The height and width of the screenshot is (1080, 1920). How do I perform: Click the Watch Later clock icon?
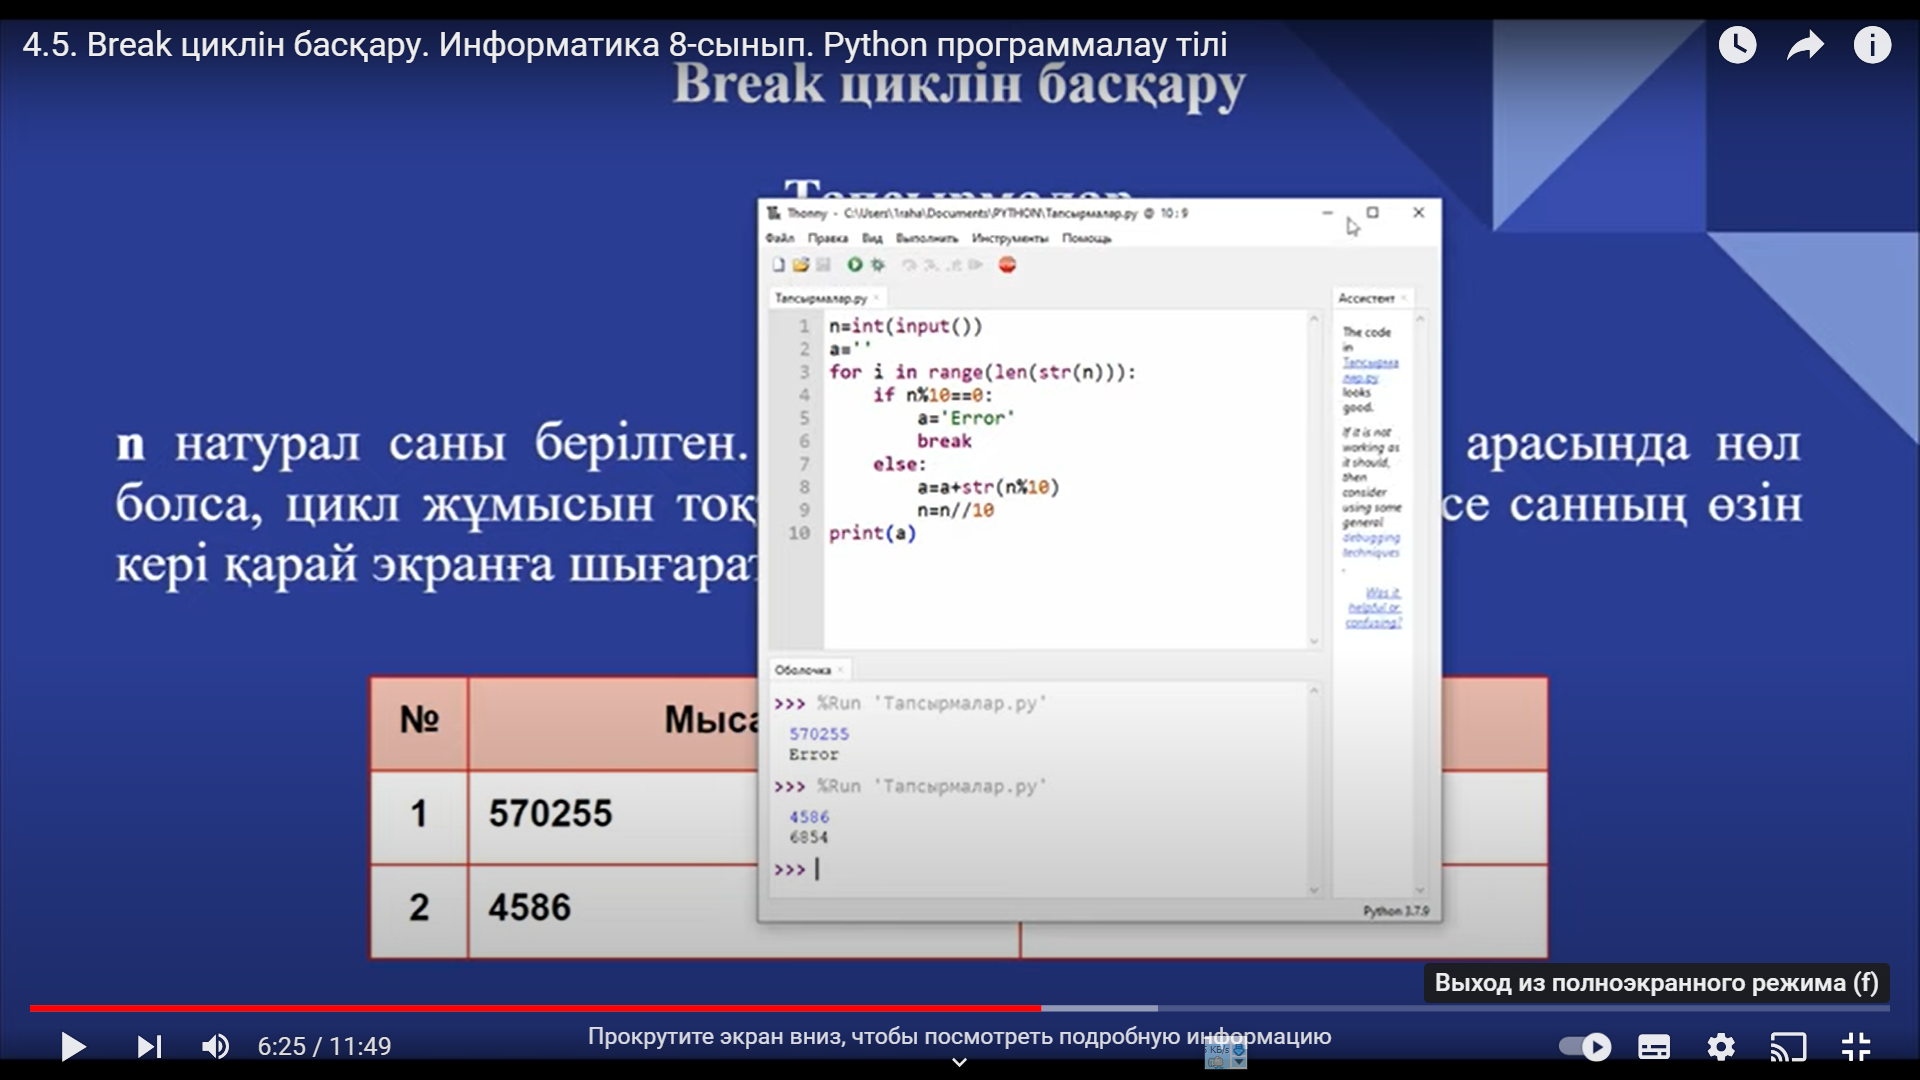point(1737,45)
